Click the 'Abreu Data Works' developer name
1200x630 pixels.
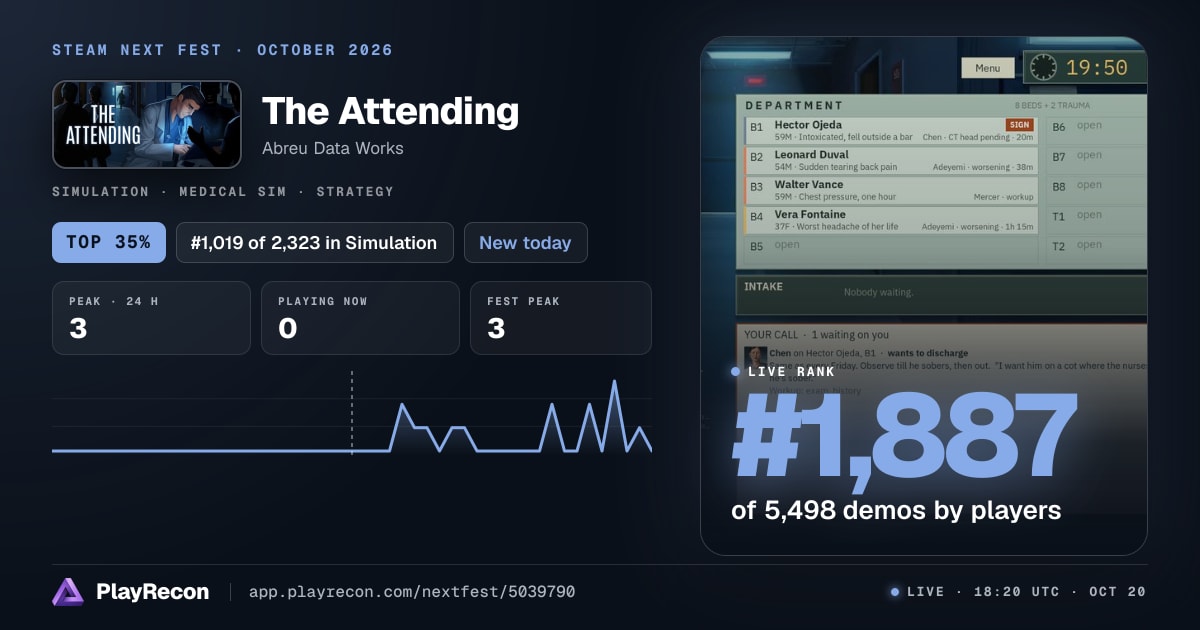click(x=333, y=148)
